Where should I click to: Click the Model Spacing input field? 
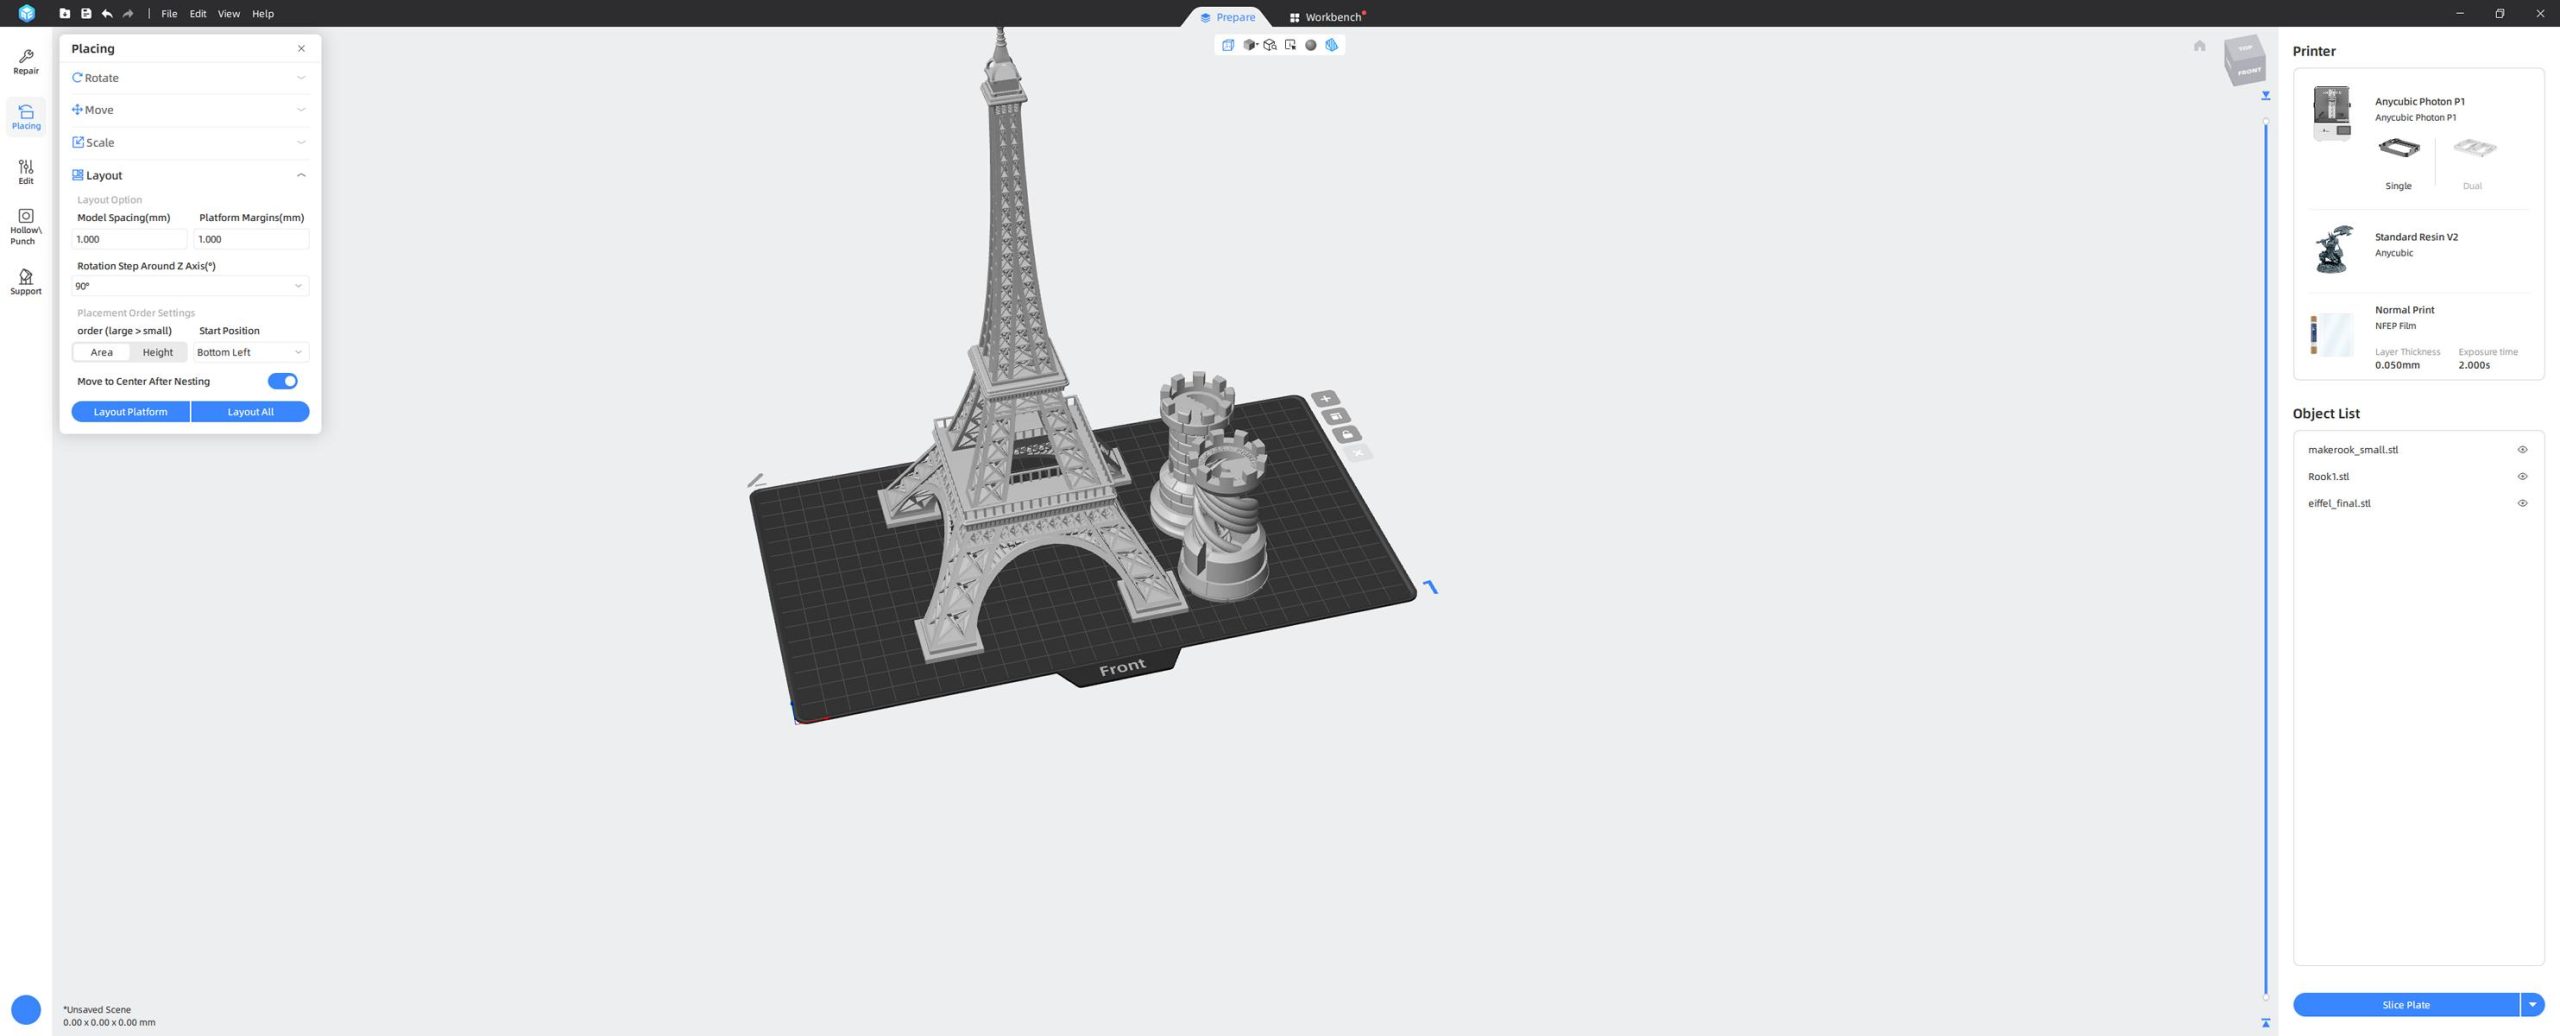(x=129, y=239)
